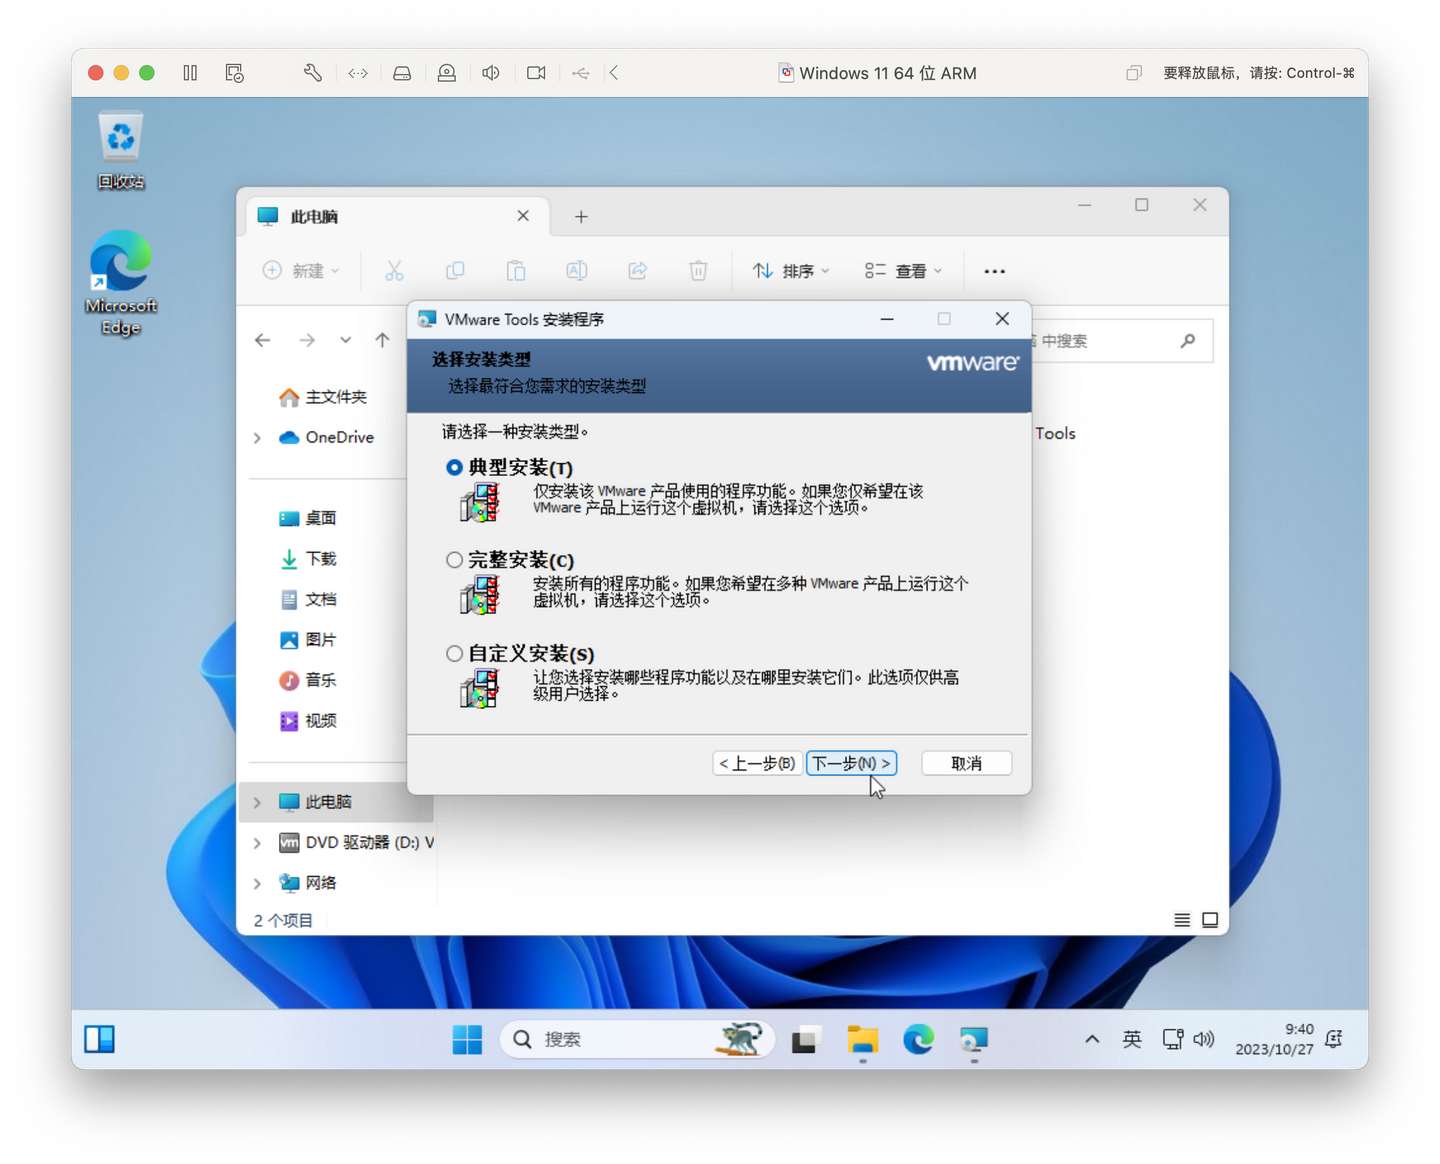Click the 上一步(B) back button
The height and width of the screenshot is (1164, 1440).
tap(757, 763)
